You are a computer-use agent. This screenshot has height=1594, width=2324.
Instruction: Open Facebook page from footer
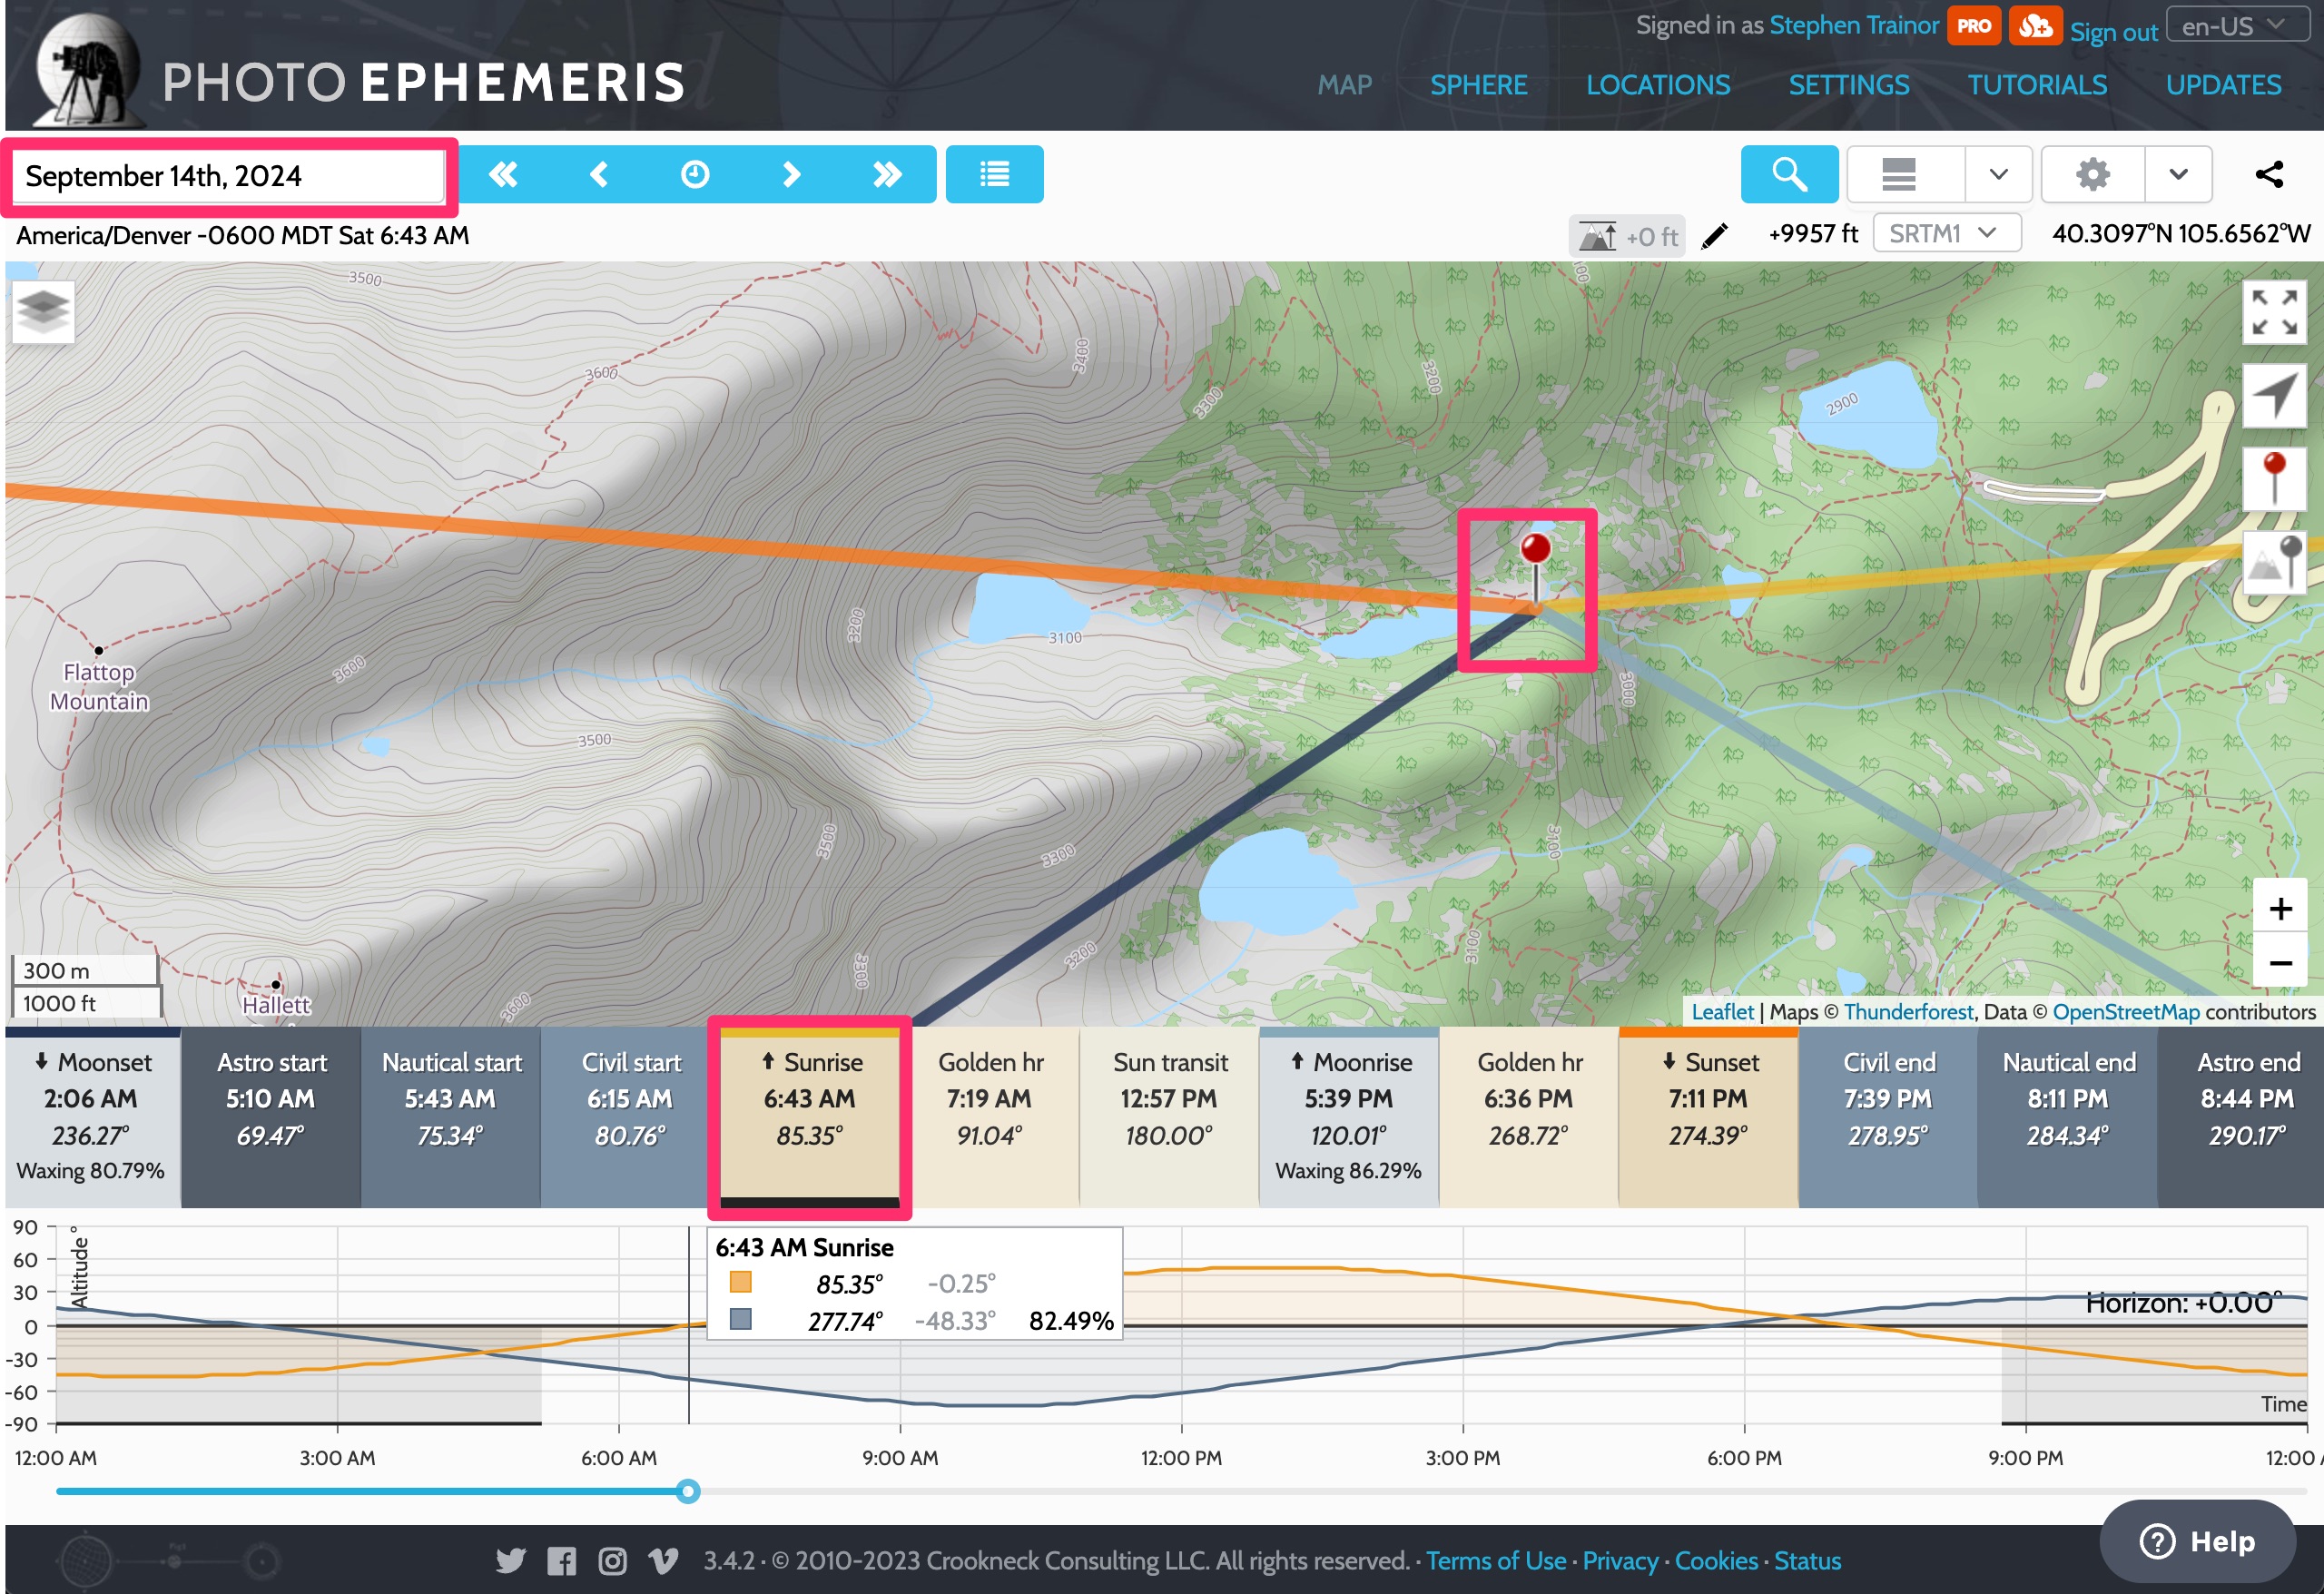coord(561,1560)
